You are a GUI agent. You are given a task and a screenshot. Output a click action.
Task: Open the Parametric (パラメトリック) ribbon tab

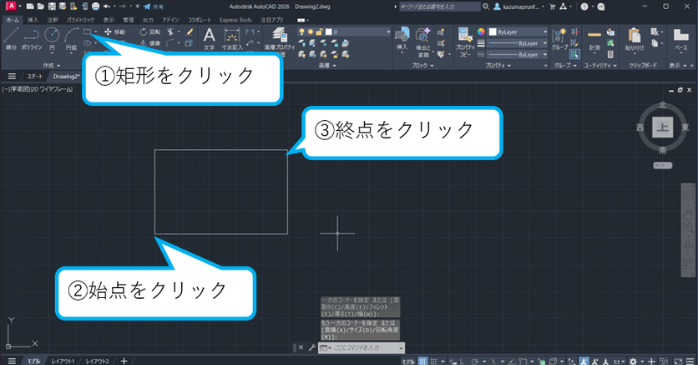81,20
